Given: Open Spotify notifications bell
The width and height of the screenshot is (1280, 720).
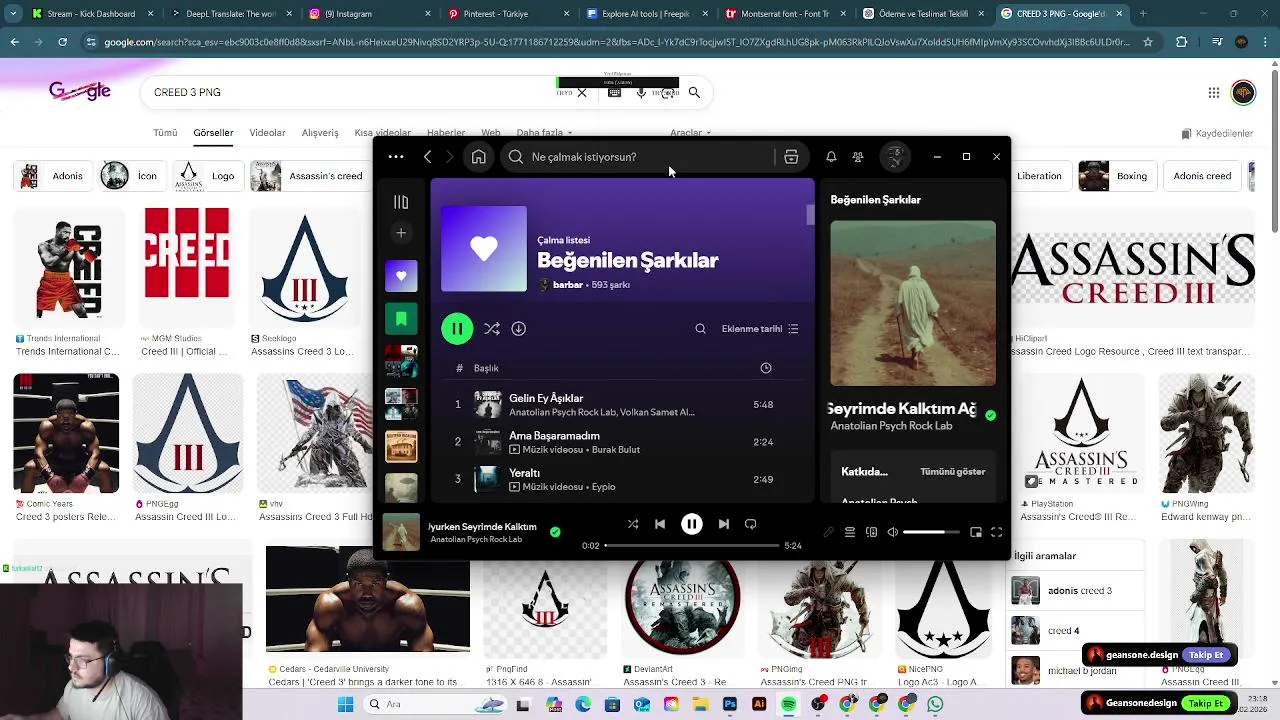Looking at the screenshot, I should pyautogui.click(x=831, y=157).
